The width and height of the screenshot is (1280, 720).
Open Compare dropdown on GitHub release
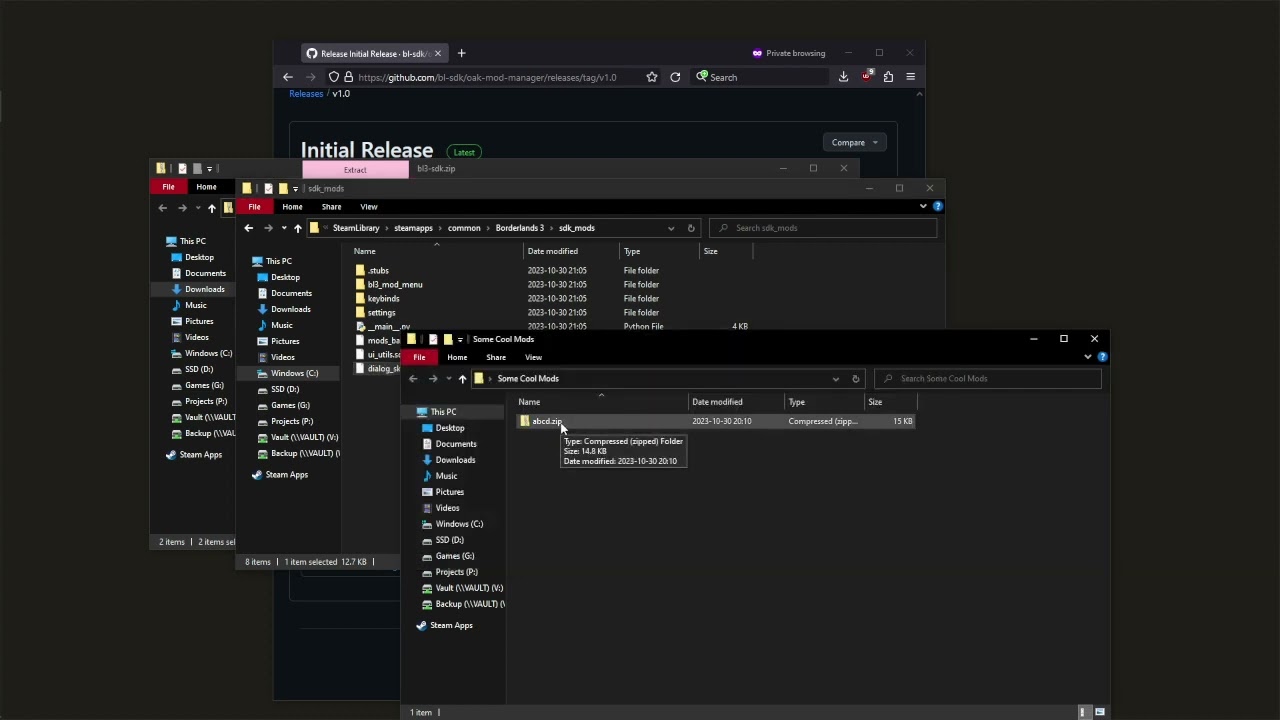tap(855, 142)
